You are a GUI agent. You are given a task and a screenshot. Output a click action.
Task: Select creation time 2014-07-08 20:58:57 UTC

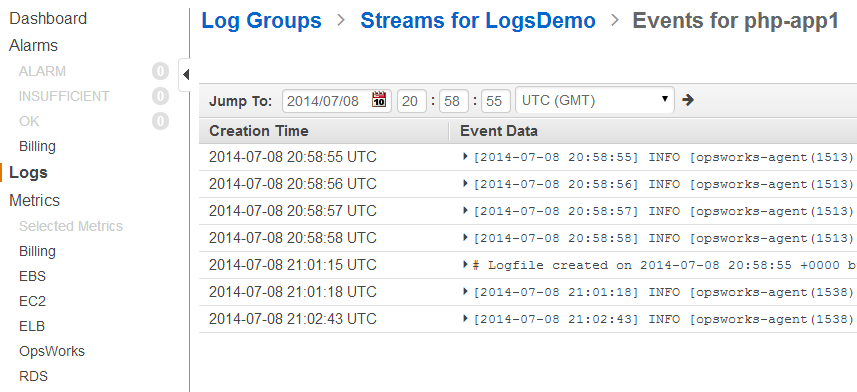(x=292, y=210)
